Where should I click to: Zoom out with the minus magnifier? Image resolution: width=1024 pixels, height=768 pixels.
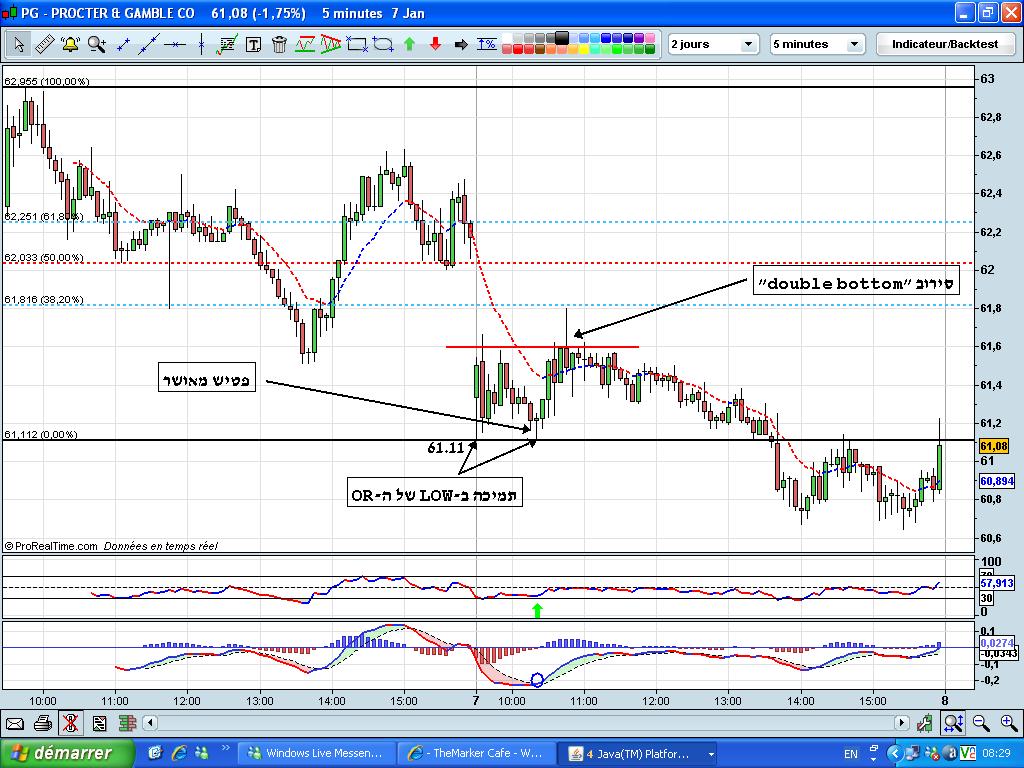[x=981, y=722]
